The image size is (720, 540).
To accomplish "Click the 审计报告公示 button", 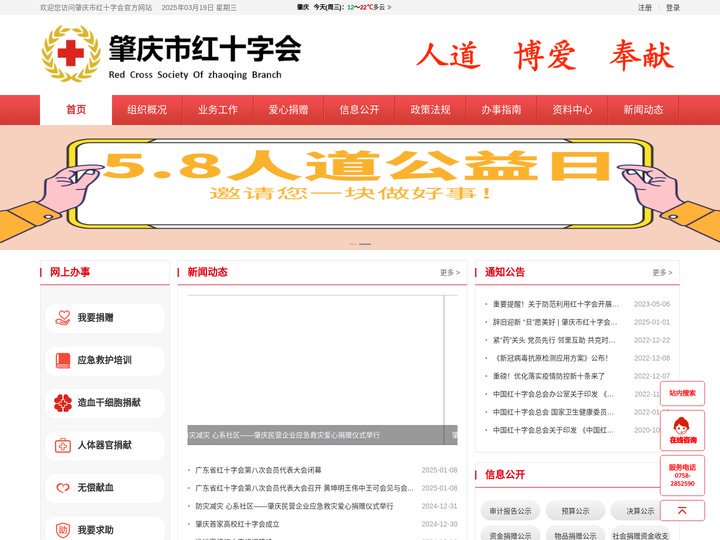I will [510, 511].
